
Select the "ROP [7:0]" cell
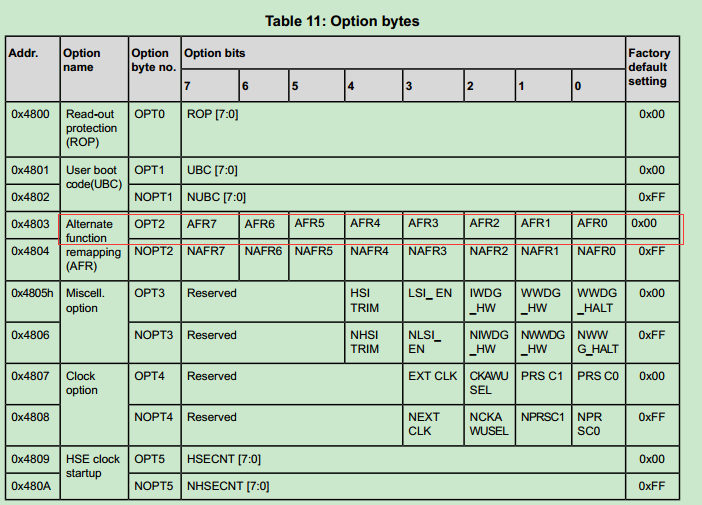pos(212,115)
